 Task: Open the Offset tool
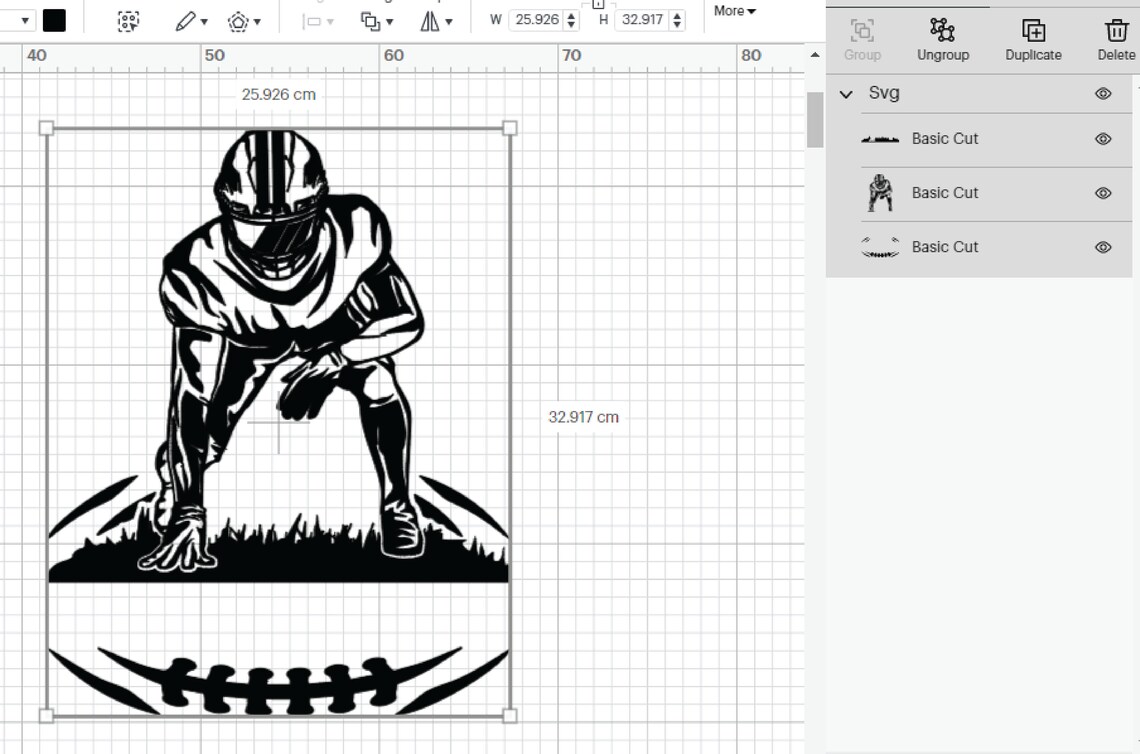tap(244, 22)
